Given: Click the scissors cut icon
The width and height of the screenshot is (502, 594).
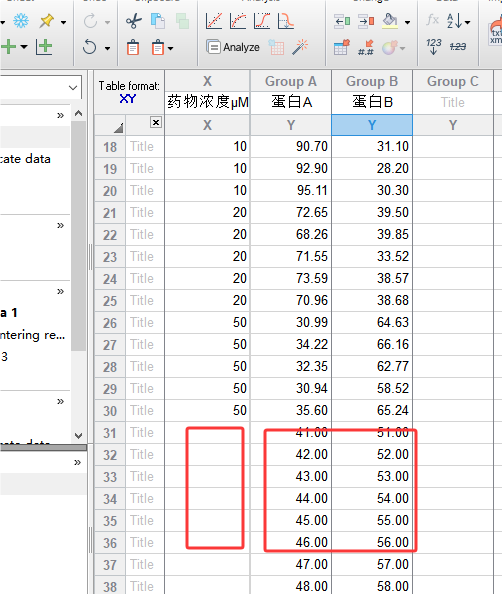Looking at the screenshot, I should (133, 21).
